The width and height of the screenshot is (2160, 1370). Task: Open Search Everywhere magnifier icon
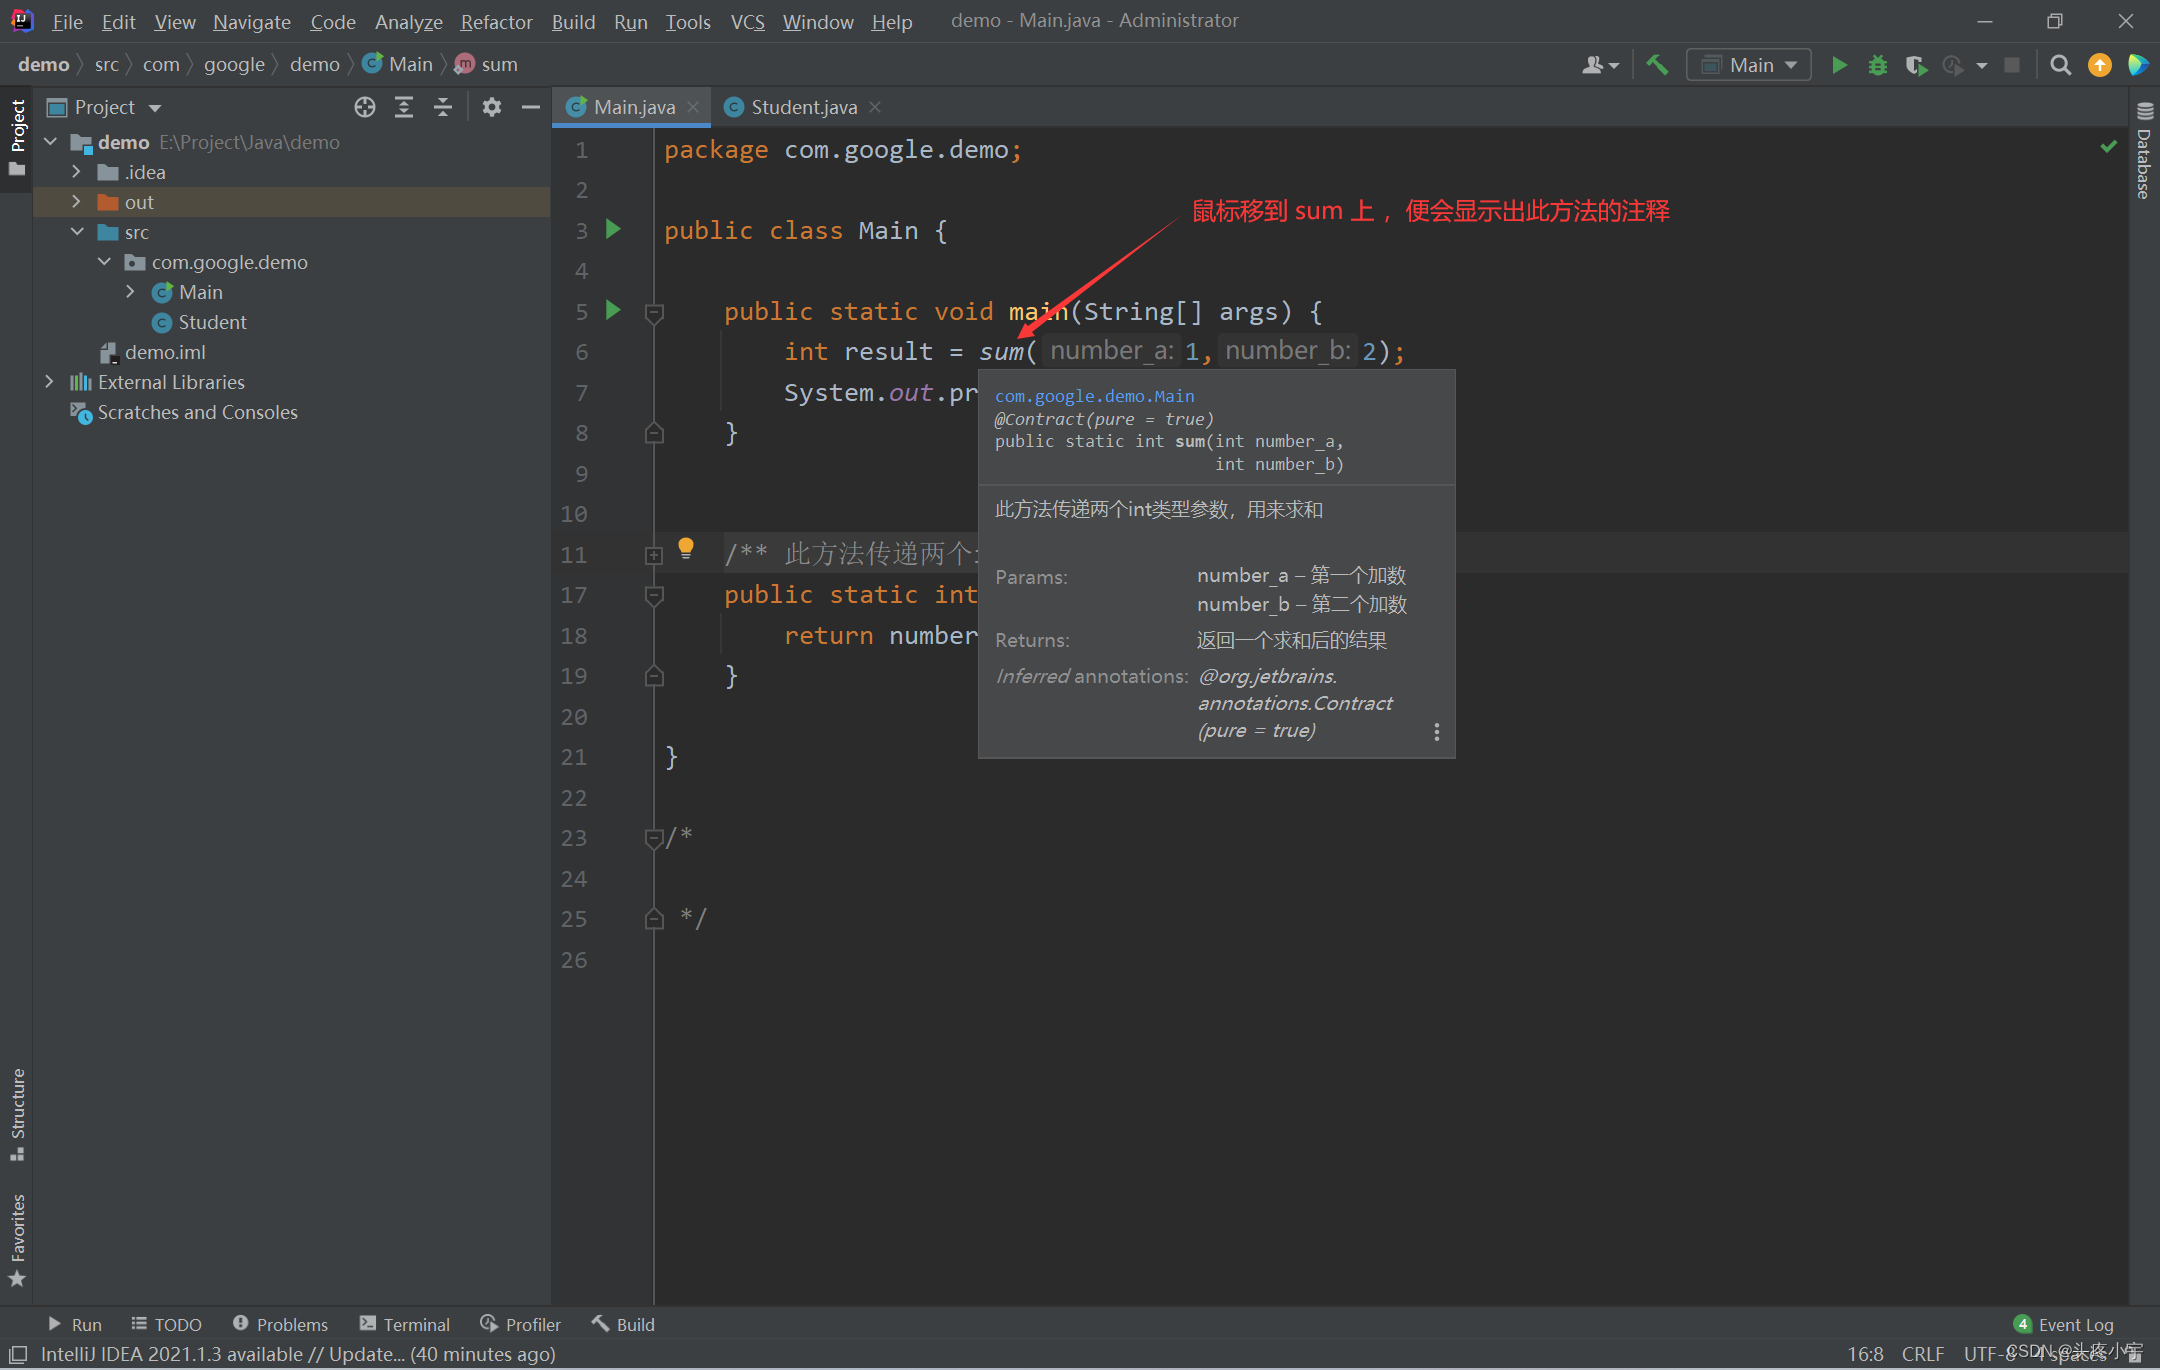point(2060,65)
